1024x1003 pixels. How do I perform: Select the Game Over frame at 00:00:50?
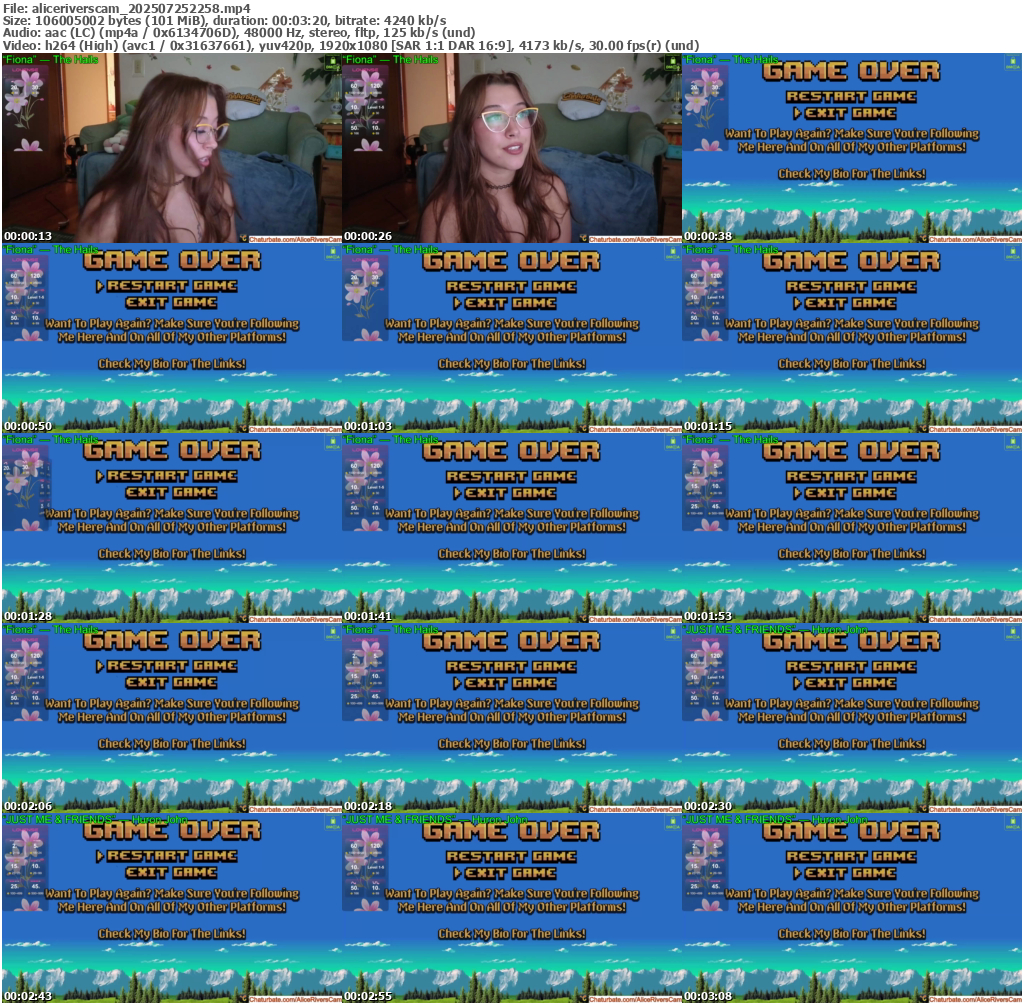[x=172, y=338]
